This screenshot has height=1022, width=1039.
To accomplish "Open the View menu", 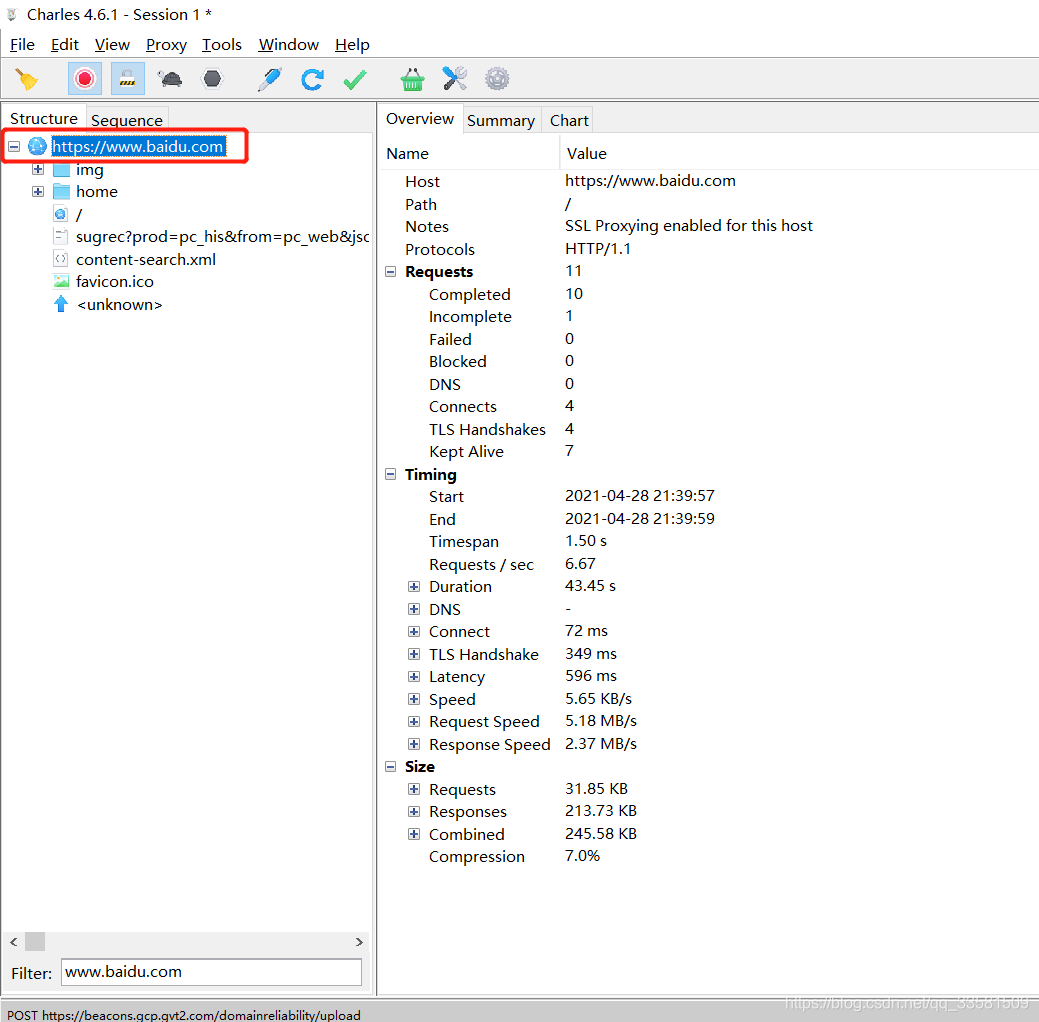I will pyautogui.click(x=112, y=44).
